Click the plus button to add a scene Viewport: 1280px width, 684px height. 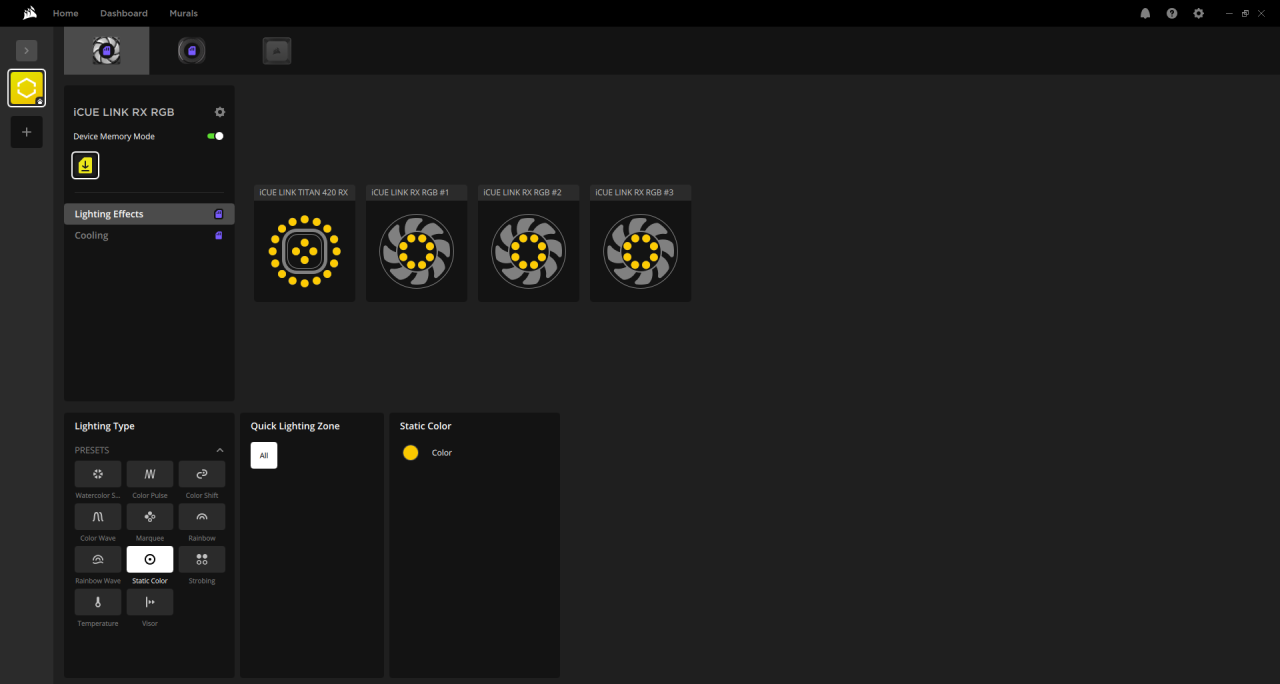[x=26, y=131]
